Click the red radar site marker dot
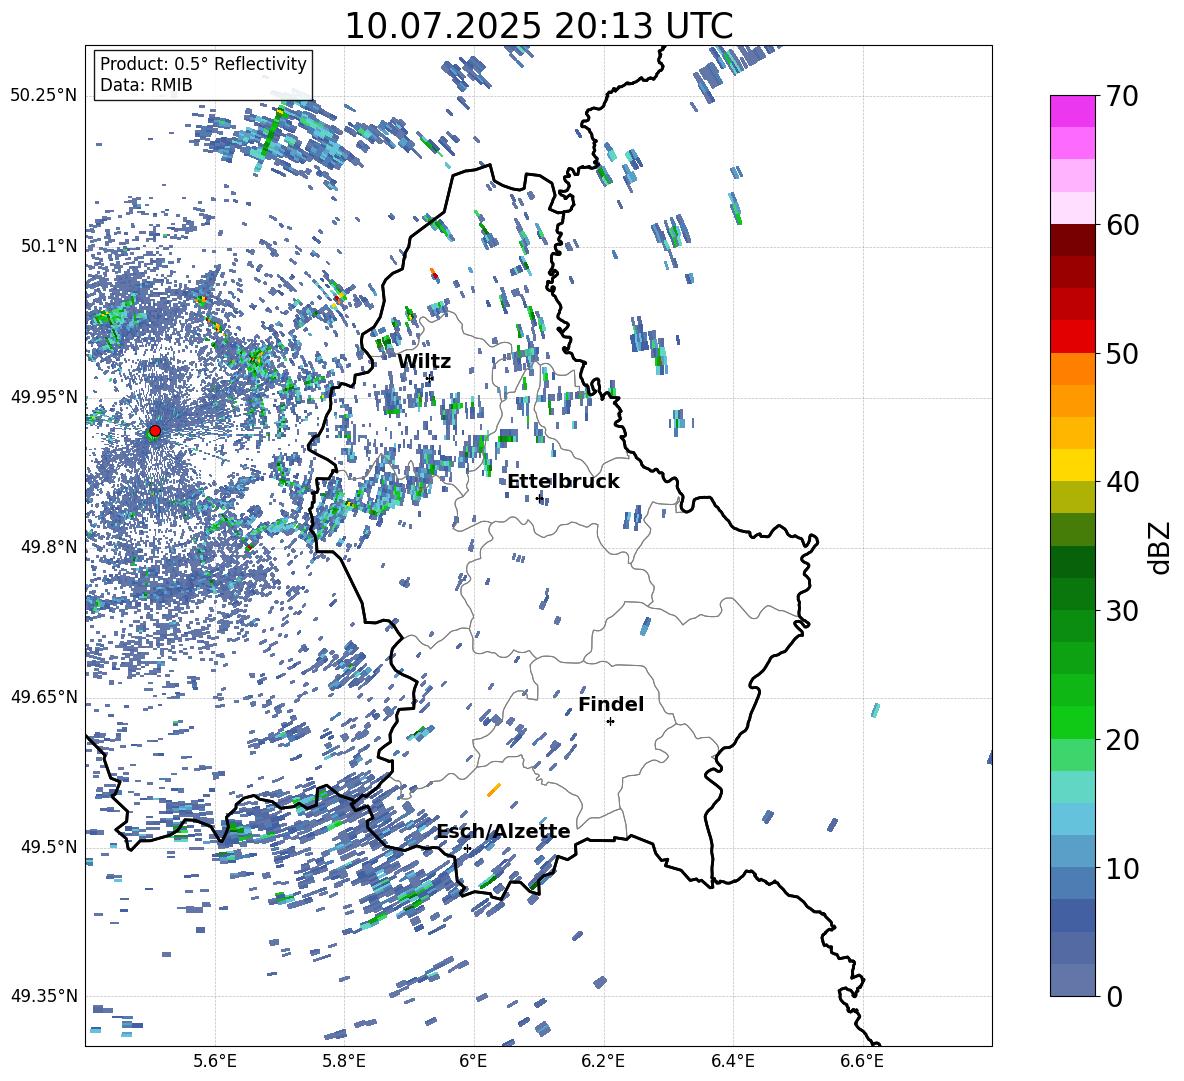Screen dimensions: 1184x1081 pos(155,430)
